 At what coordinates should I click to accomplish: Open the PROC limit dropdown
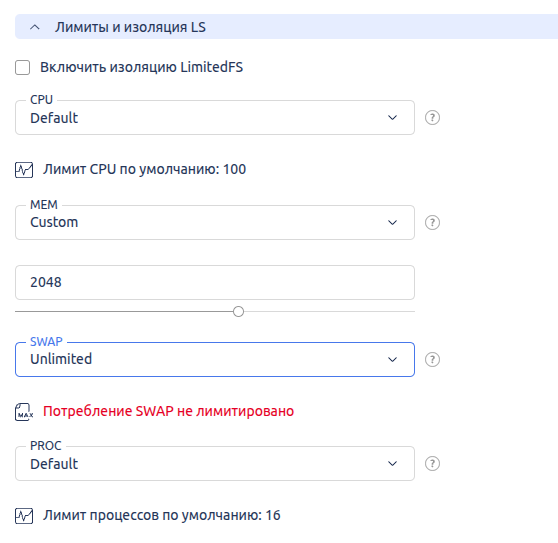[x=215, y=463]
